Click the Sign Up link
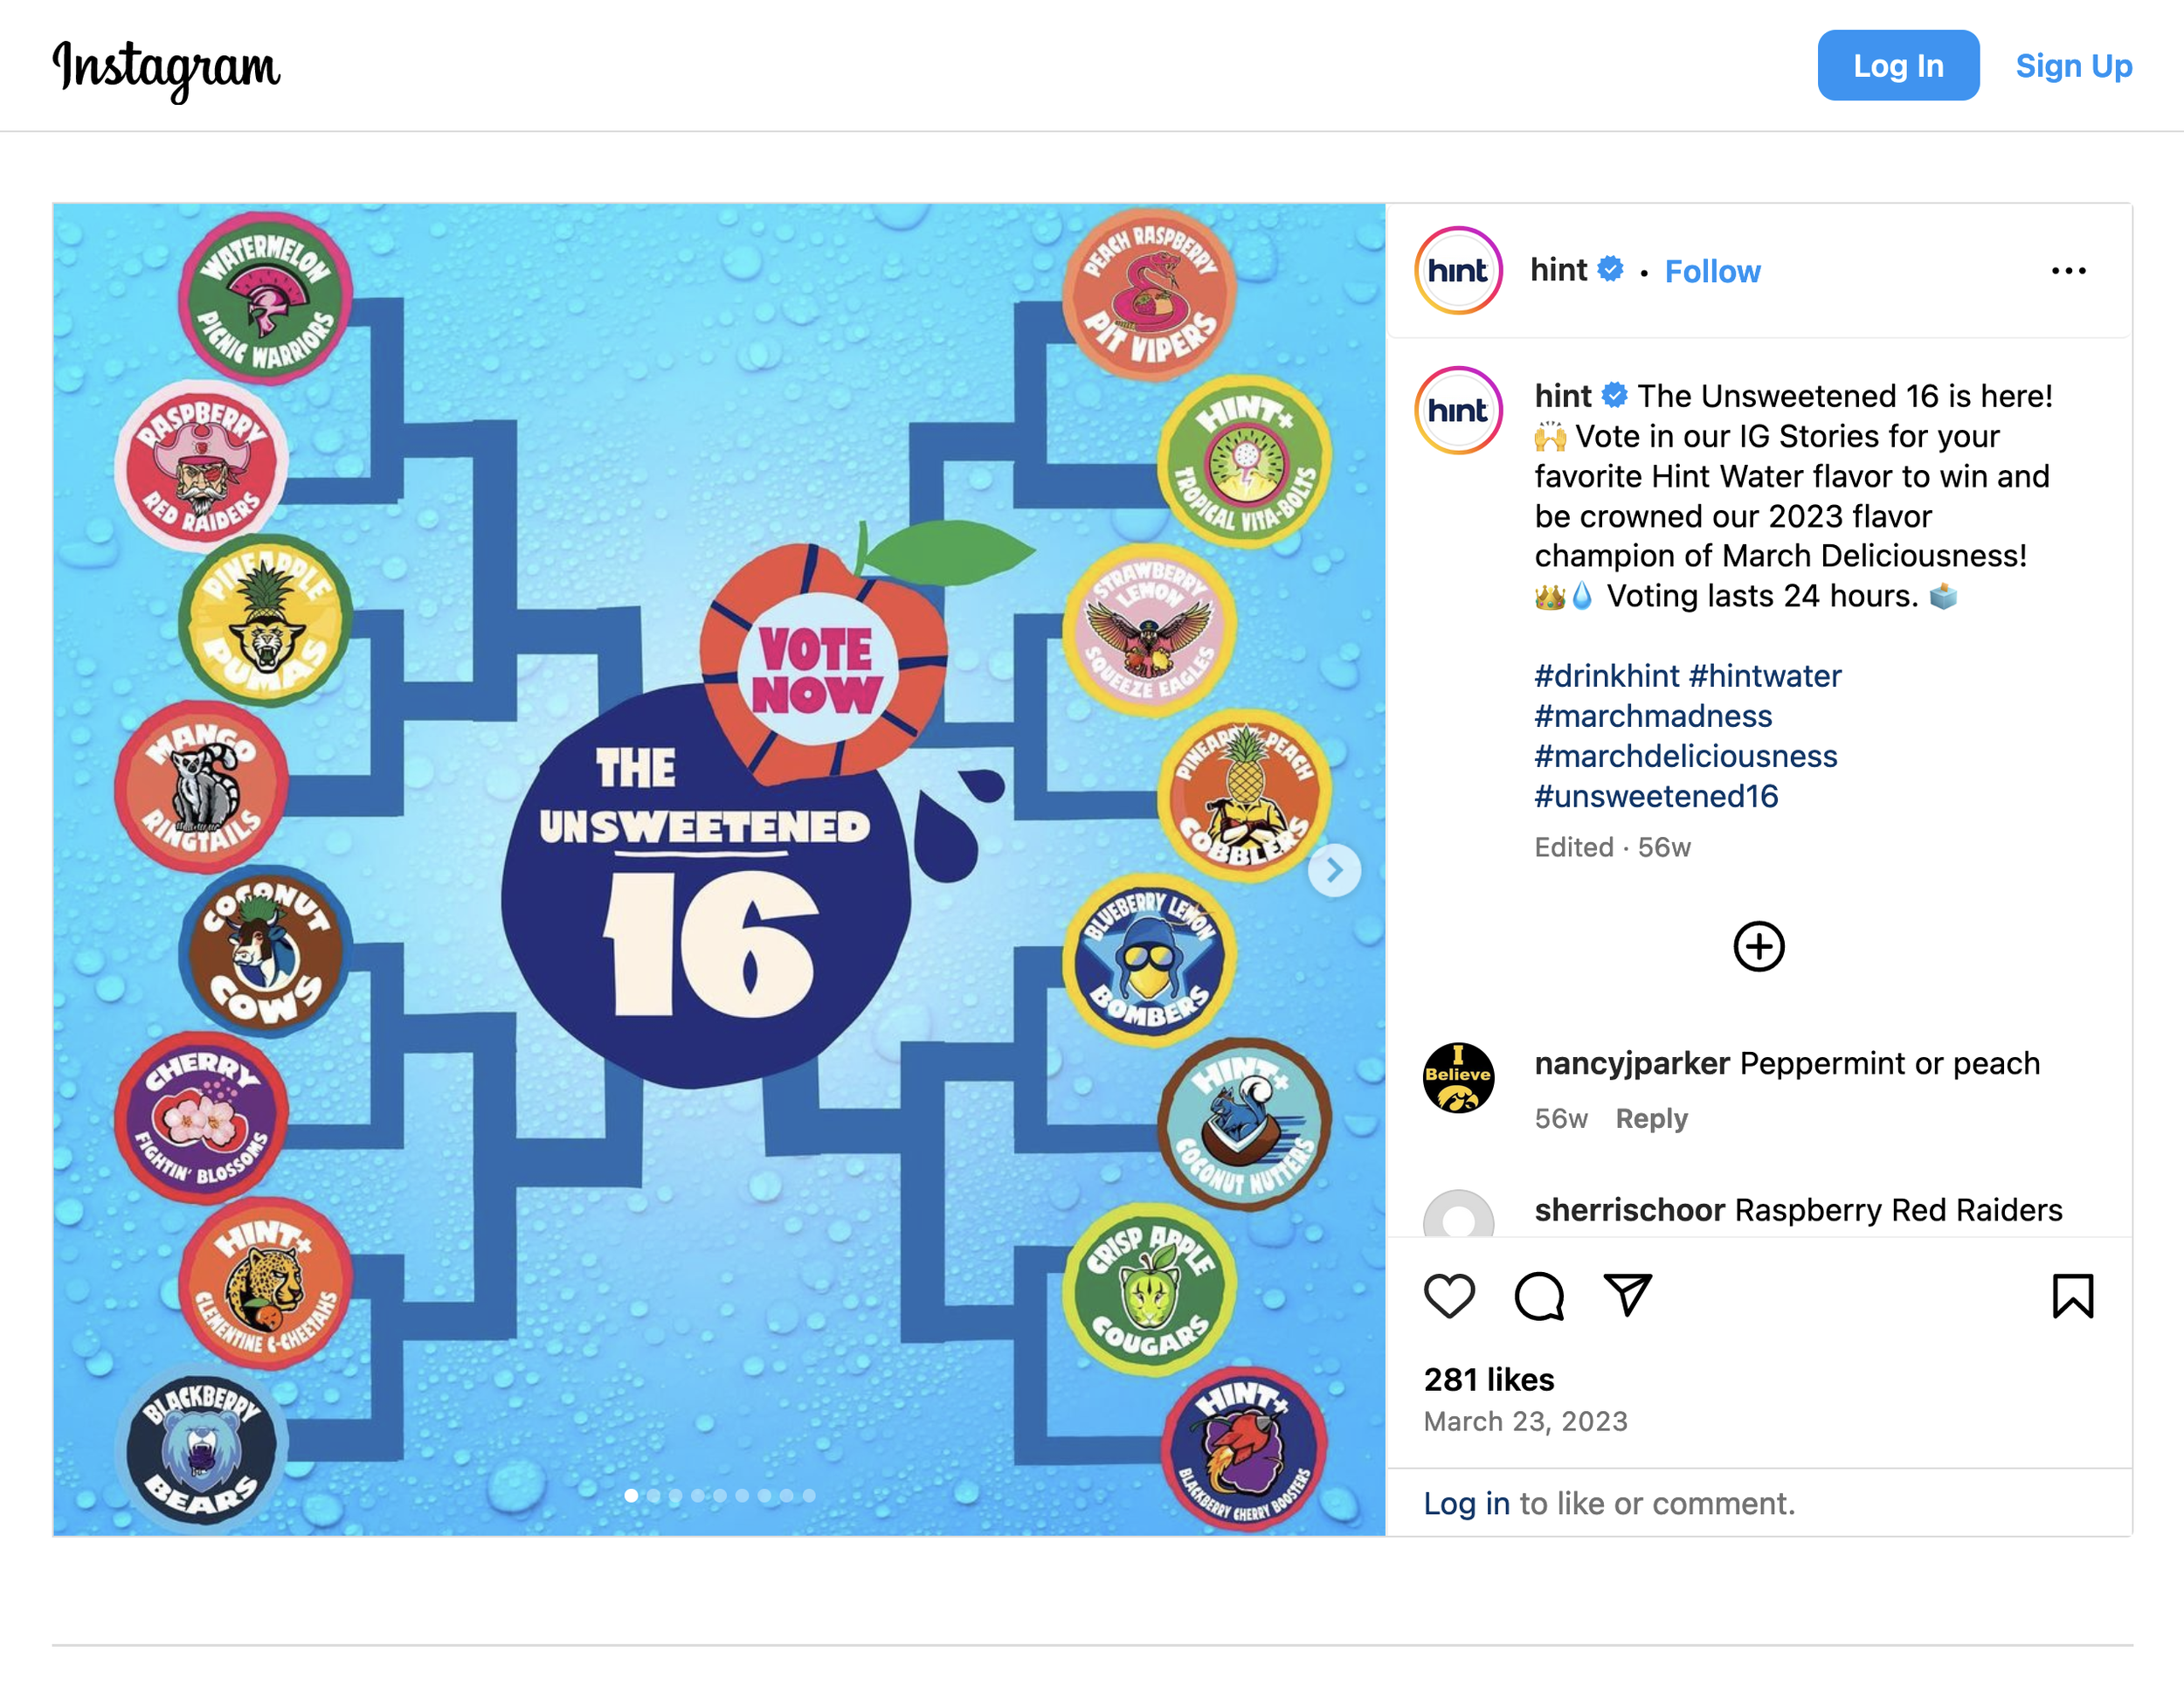 2073,66
